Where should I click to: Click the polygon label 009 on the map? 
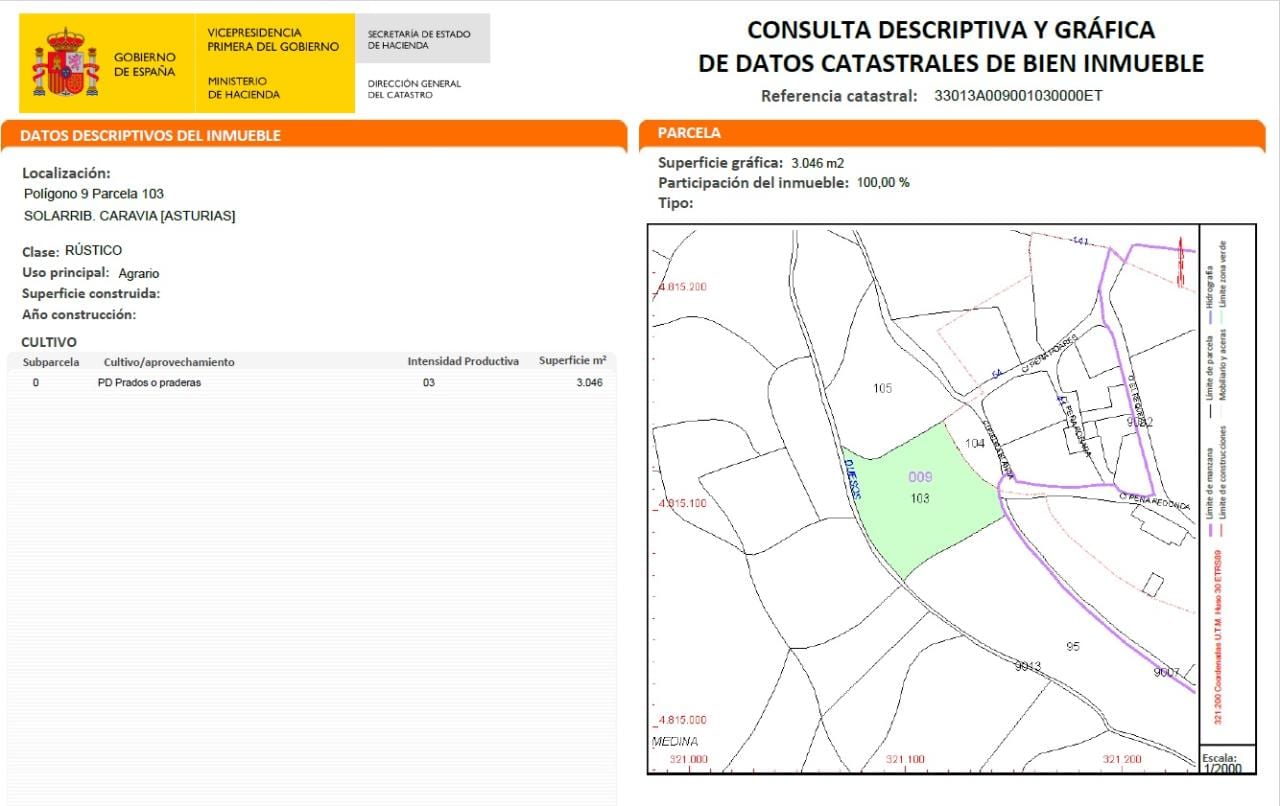pos(920,477)
